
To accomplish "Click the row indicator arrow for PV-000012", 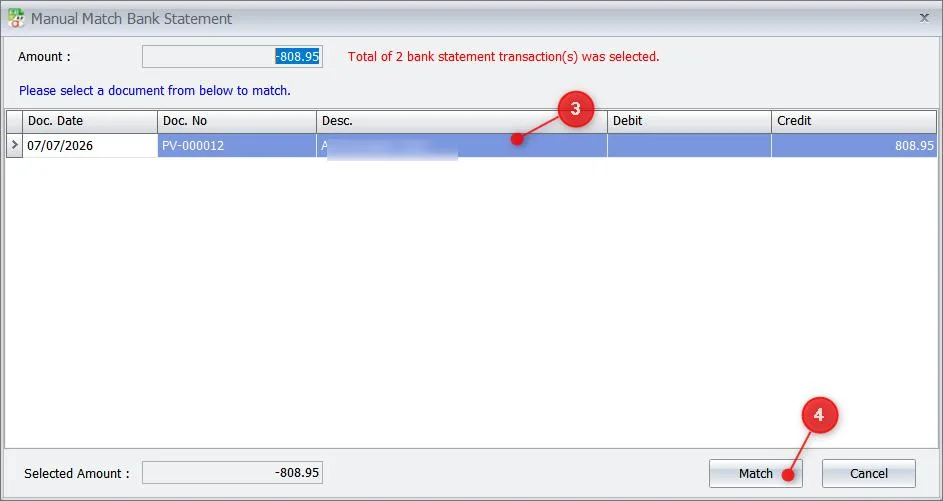I will tap(14, 146).
